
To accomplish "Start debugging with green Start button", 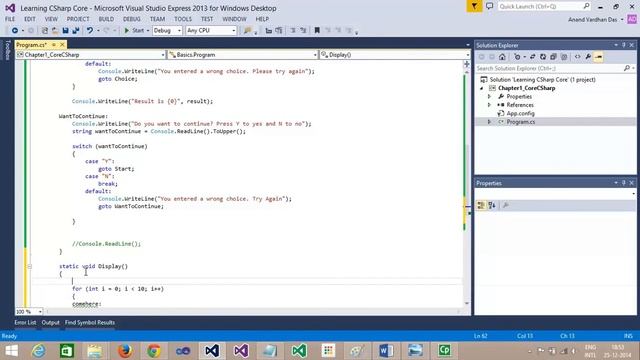I will click(x=134, y=30).
